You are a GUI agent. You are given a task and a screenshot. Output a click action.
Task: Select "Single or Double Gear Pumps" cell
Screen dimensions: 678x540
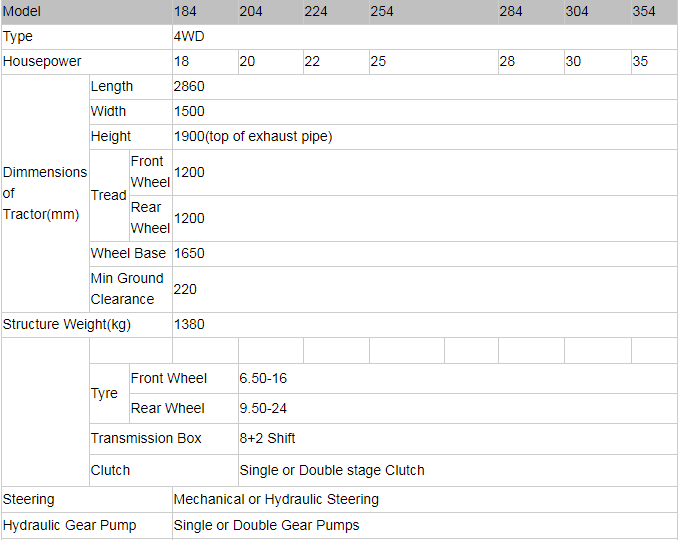pyautogui.click(x=266, y=525)
